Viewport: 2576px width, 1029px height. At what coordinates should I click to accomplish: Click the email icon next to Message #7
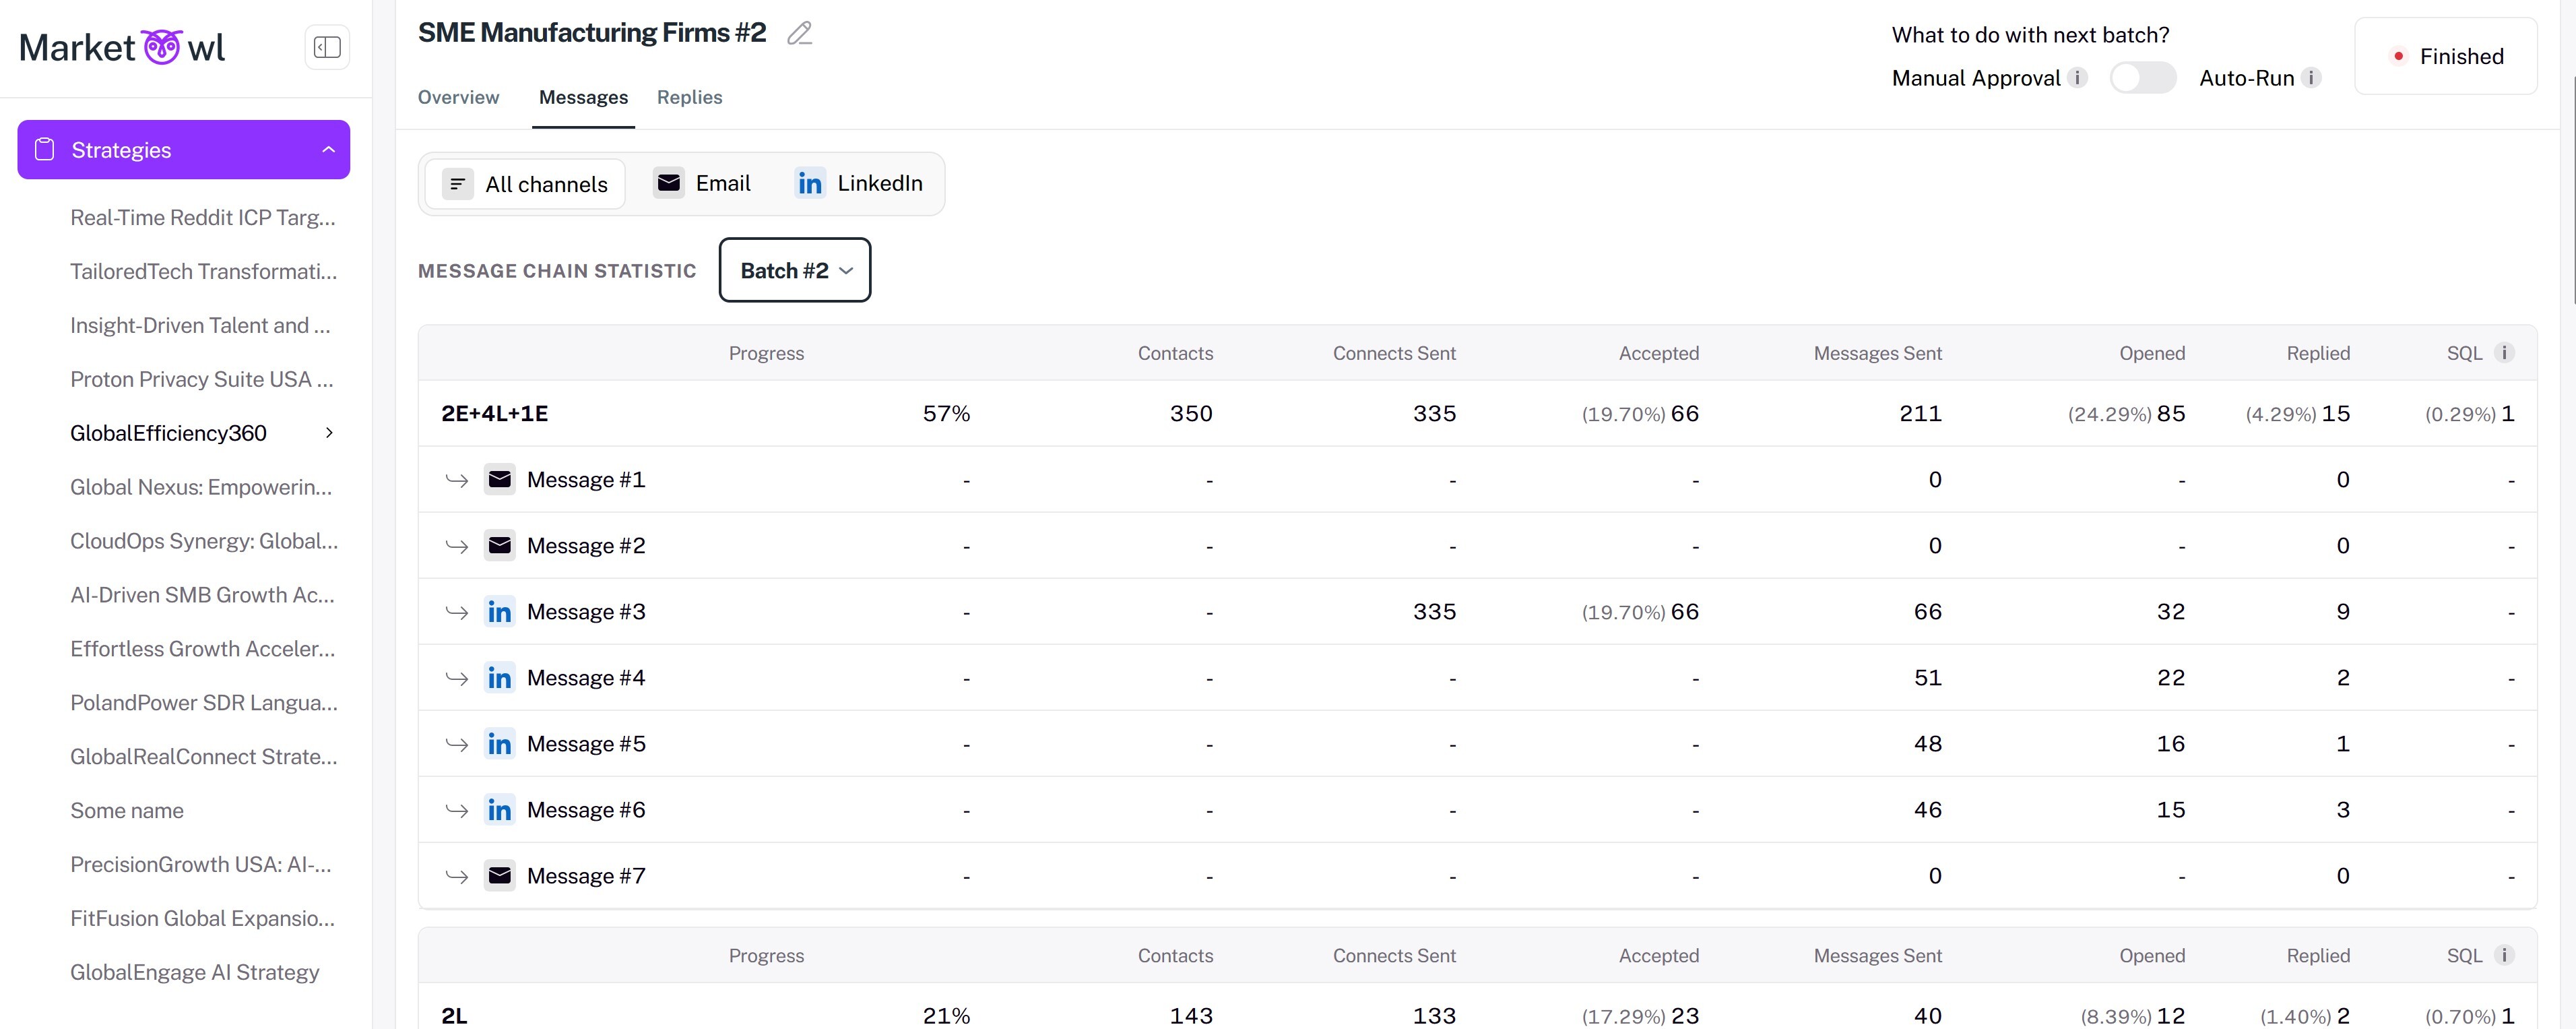tap(499, 875)
